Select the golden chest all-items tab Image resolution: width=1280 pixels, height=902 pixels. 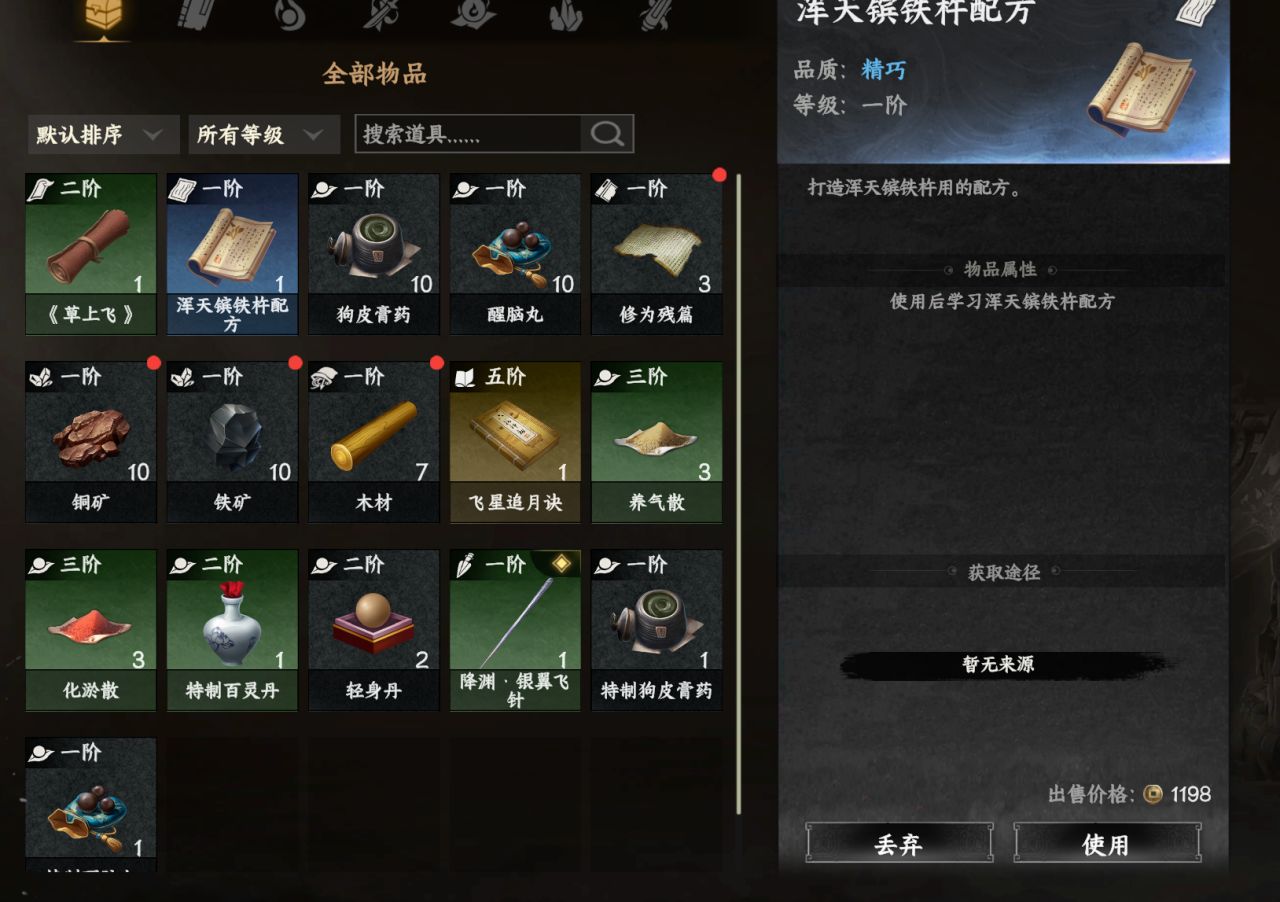(106, 16)
